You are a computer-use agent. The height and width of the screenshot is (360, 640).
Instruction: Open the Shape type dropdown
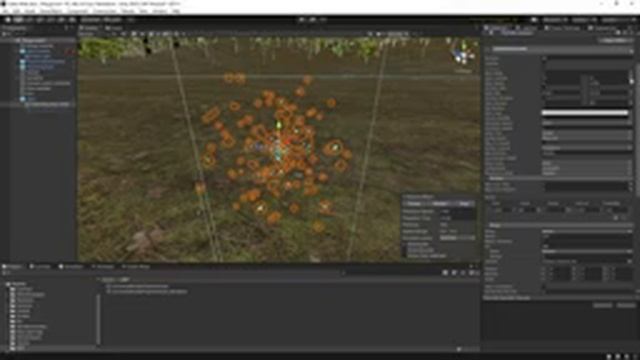pos(587,231)
